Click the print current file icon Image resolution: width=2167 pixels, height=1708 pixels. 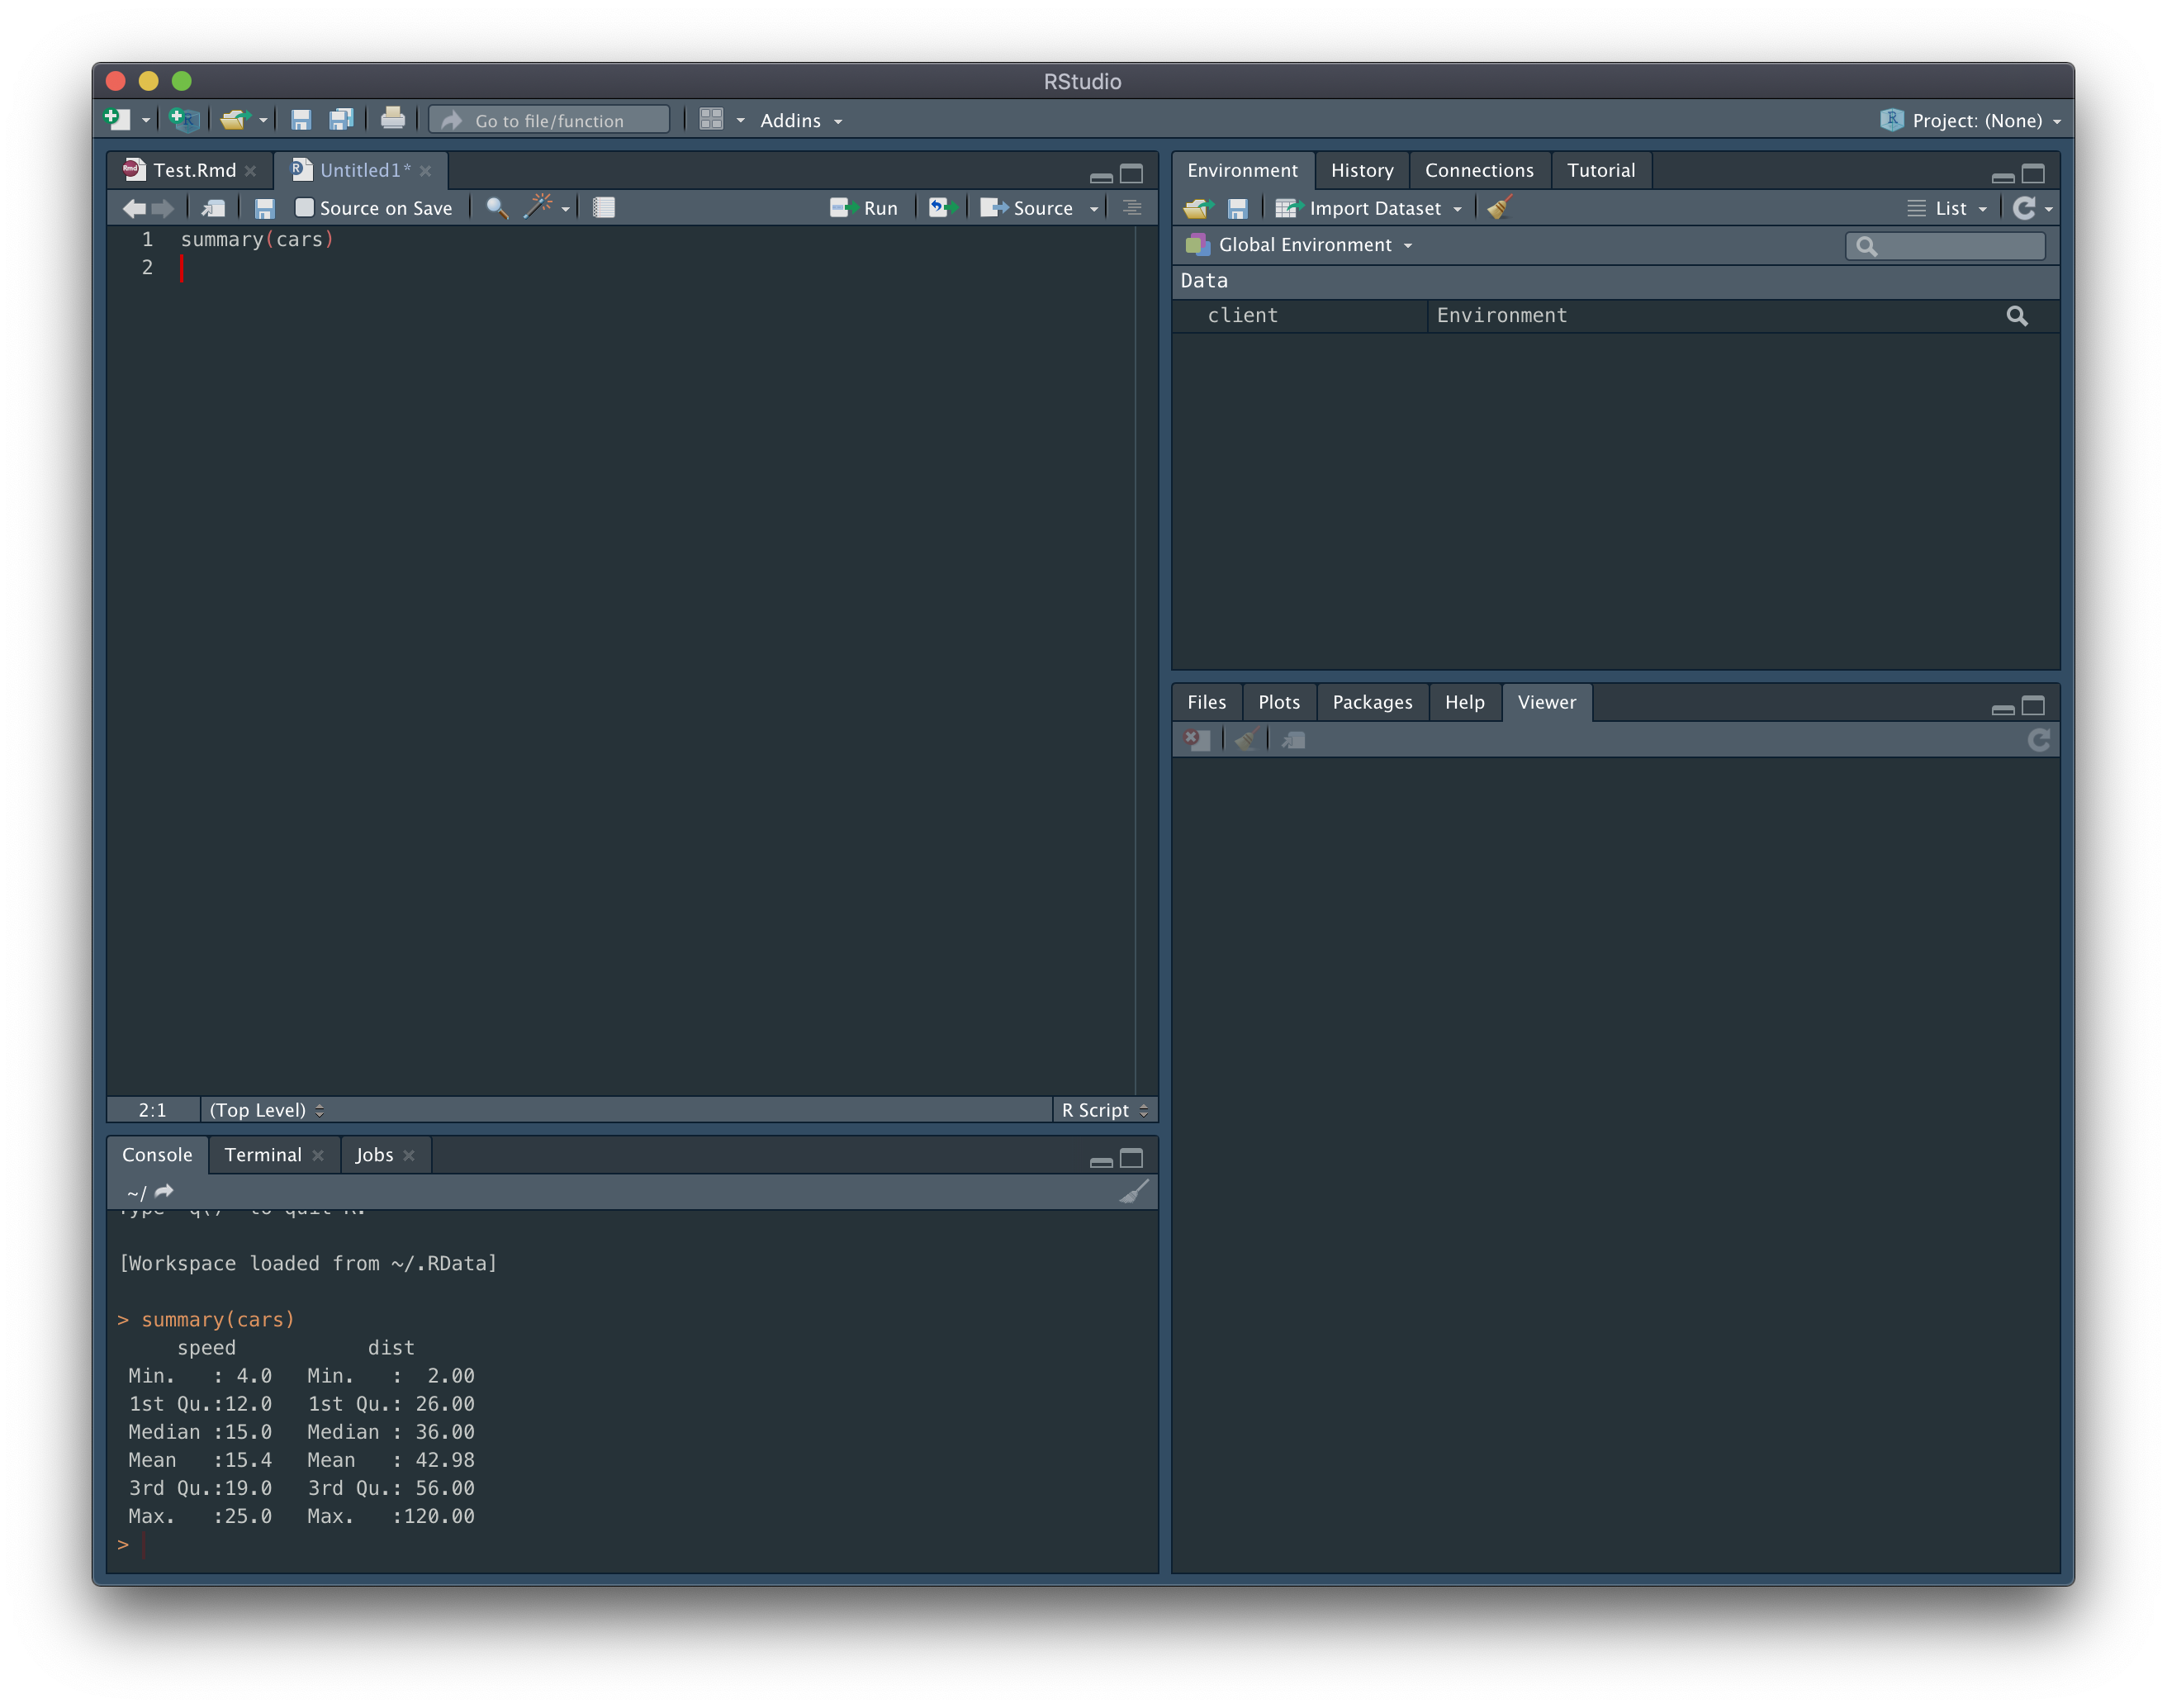393,120
